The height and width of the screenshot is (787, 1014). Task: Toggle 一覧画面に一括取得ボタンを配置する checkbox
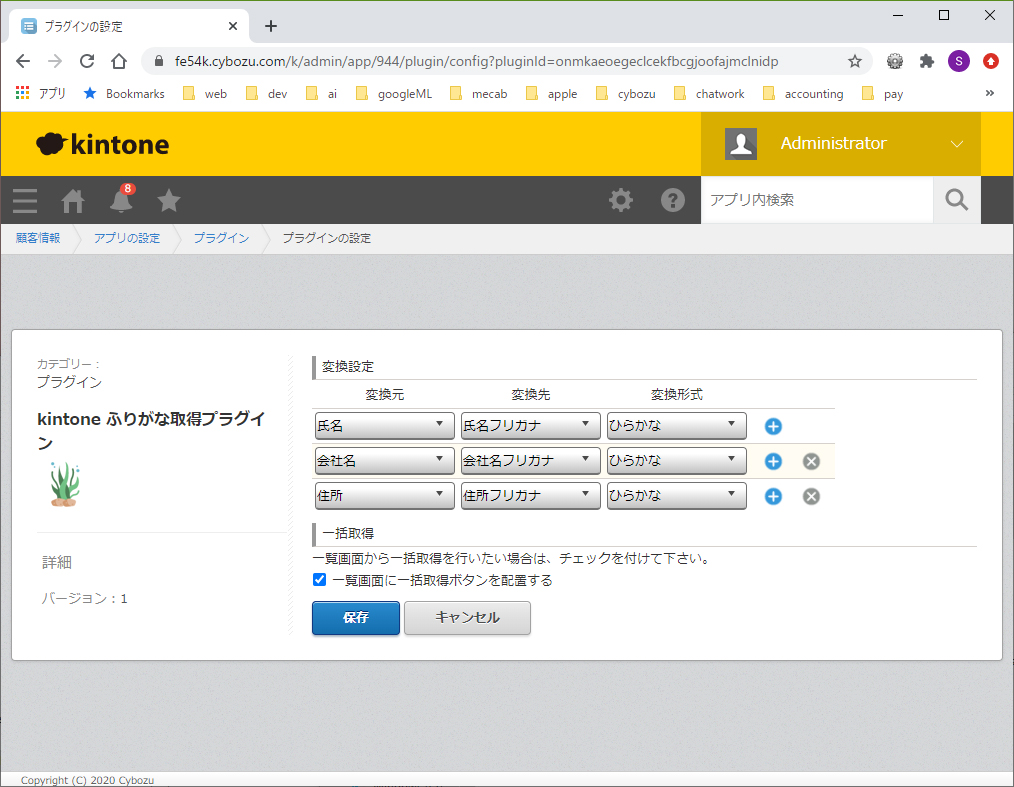(319, 579)
